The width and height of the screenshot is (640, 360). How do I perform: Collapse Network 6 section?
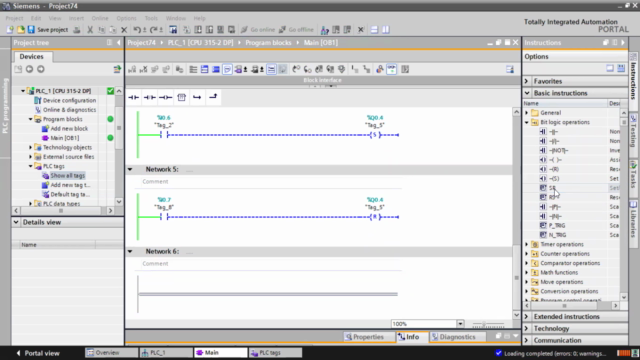coord(130,251)
